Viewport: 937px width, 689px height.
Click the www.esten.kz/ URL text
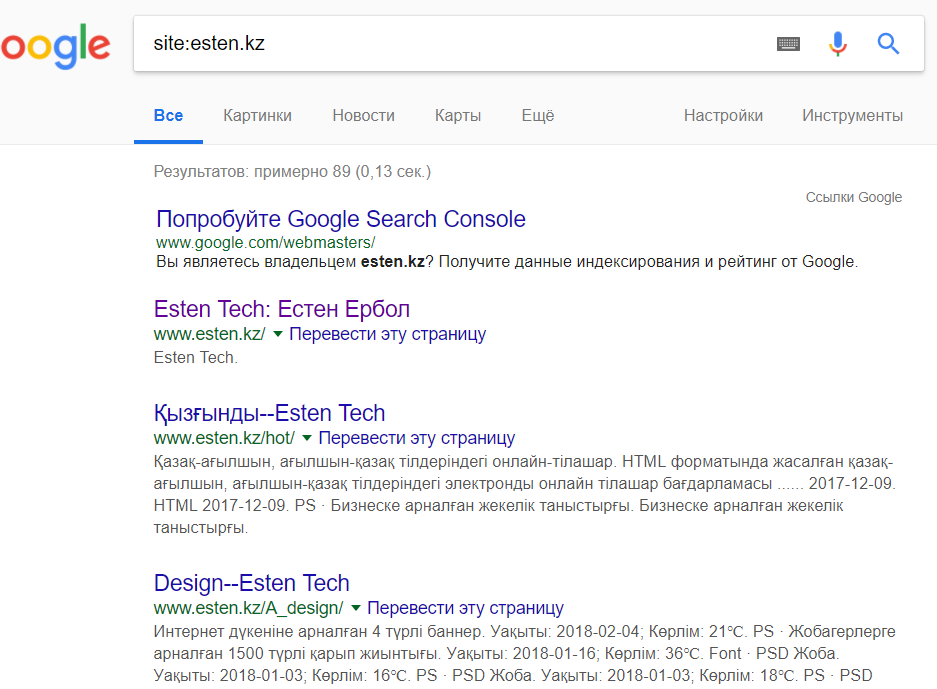coord(209,334)
